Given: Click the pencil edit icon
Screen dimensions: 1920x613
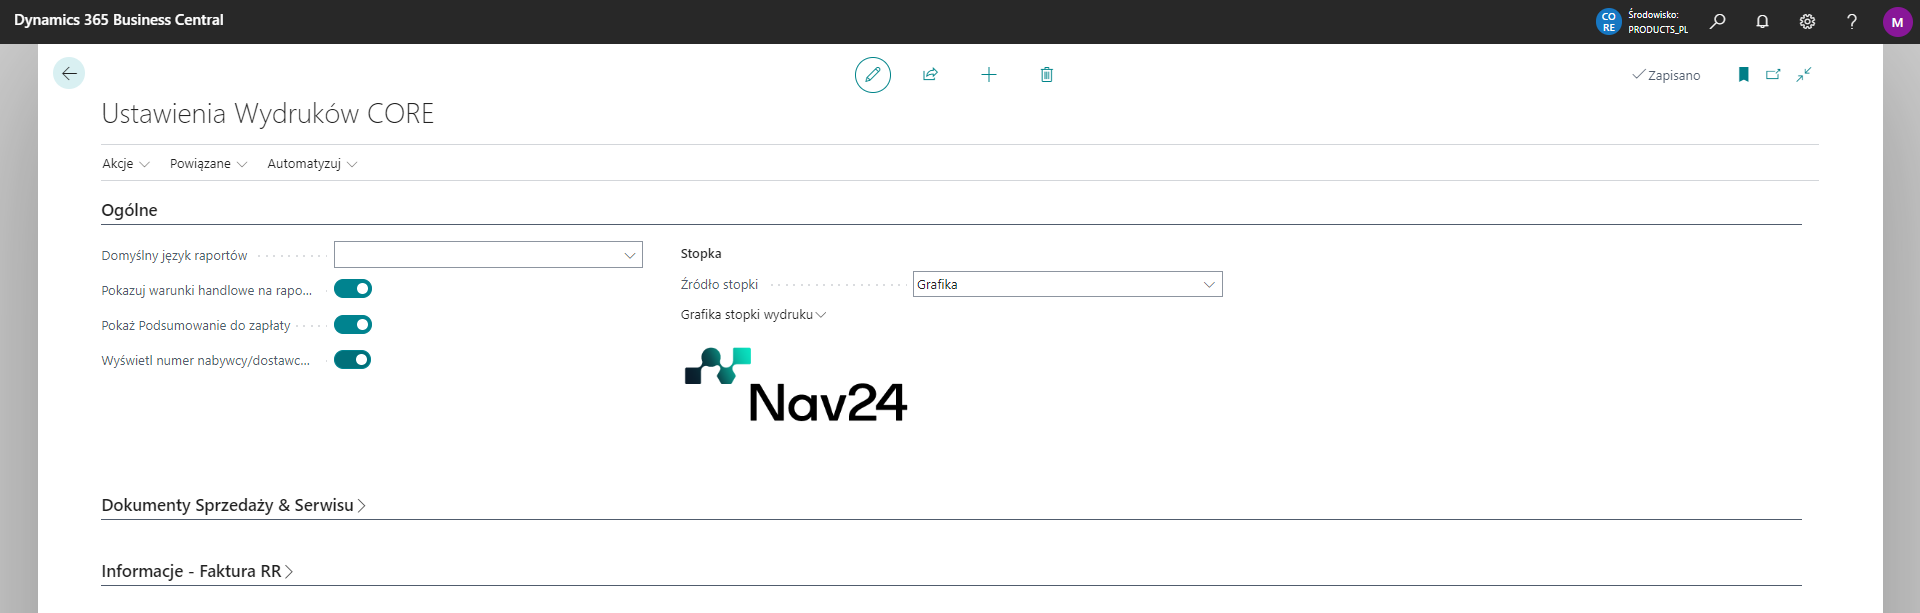Looking at the screenshot, I should [872, 75].
